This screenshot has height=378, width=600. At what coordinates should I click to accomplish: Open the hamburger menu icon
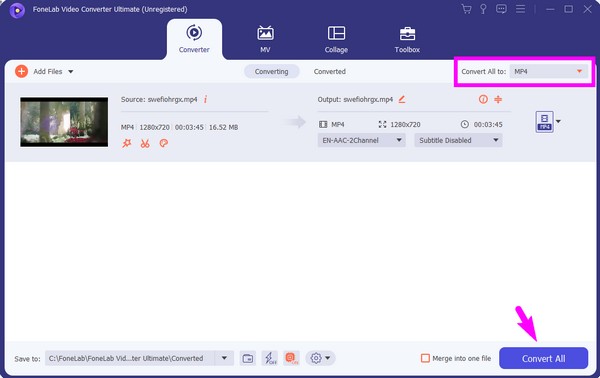click(x=520, y=9)
